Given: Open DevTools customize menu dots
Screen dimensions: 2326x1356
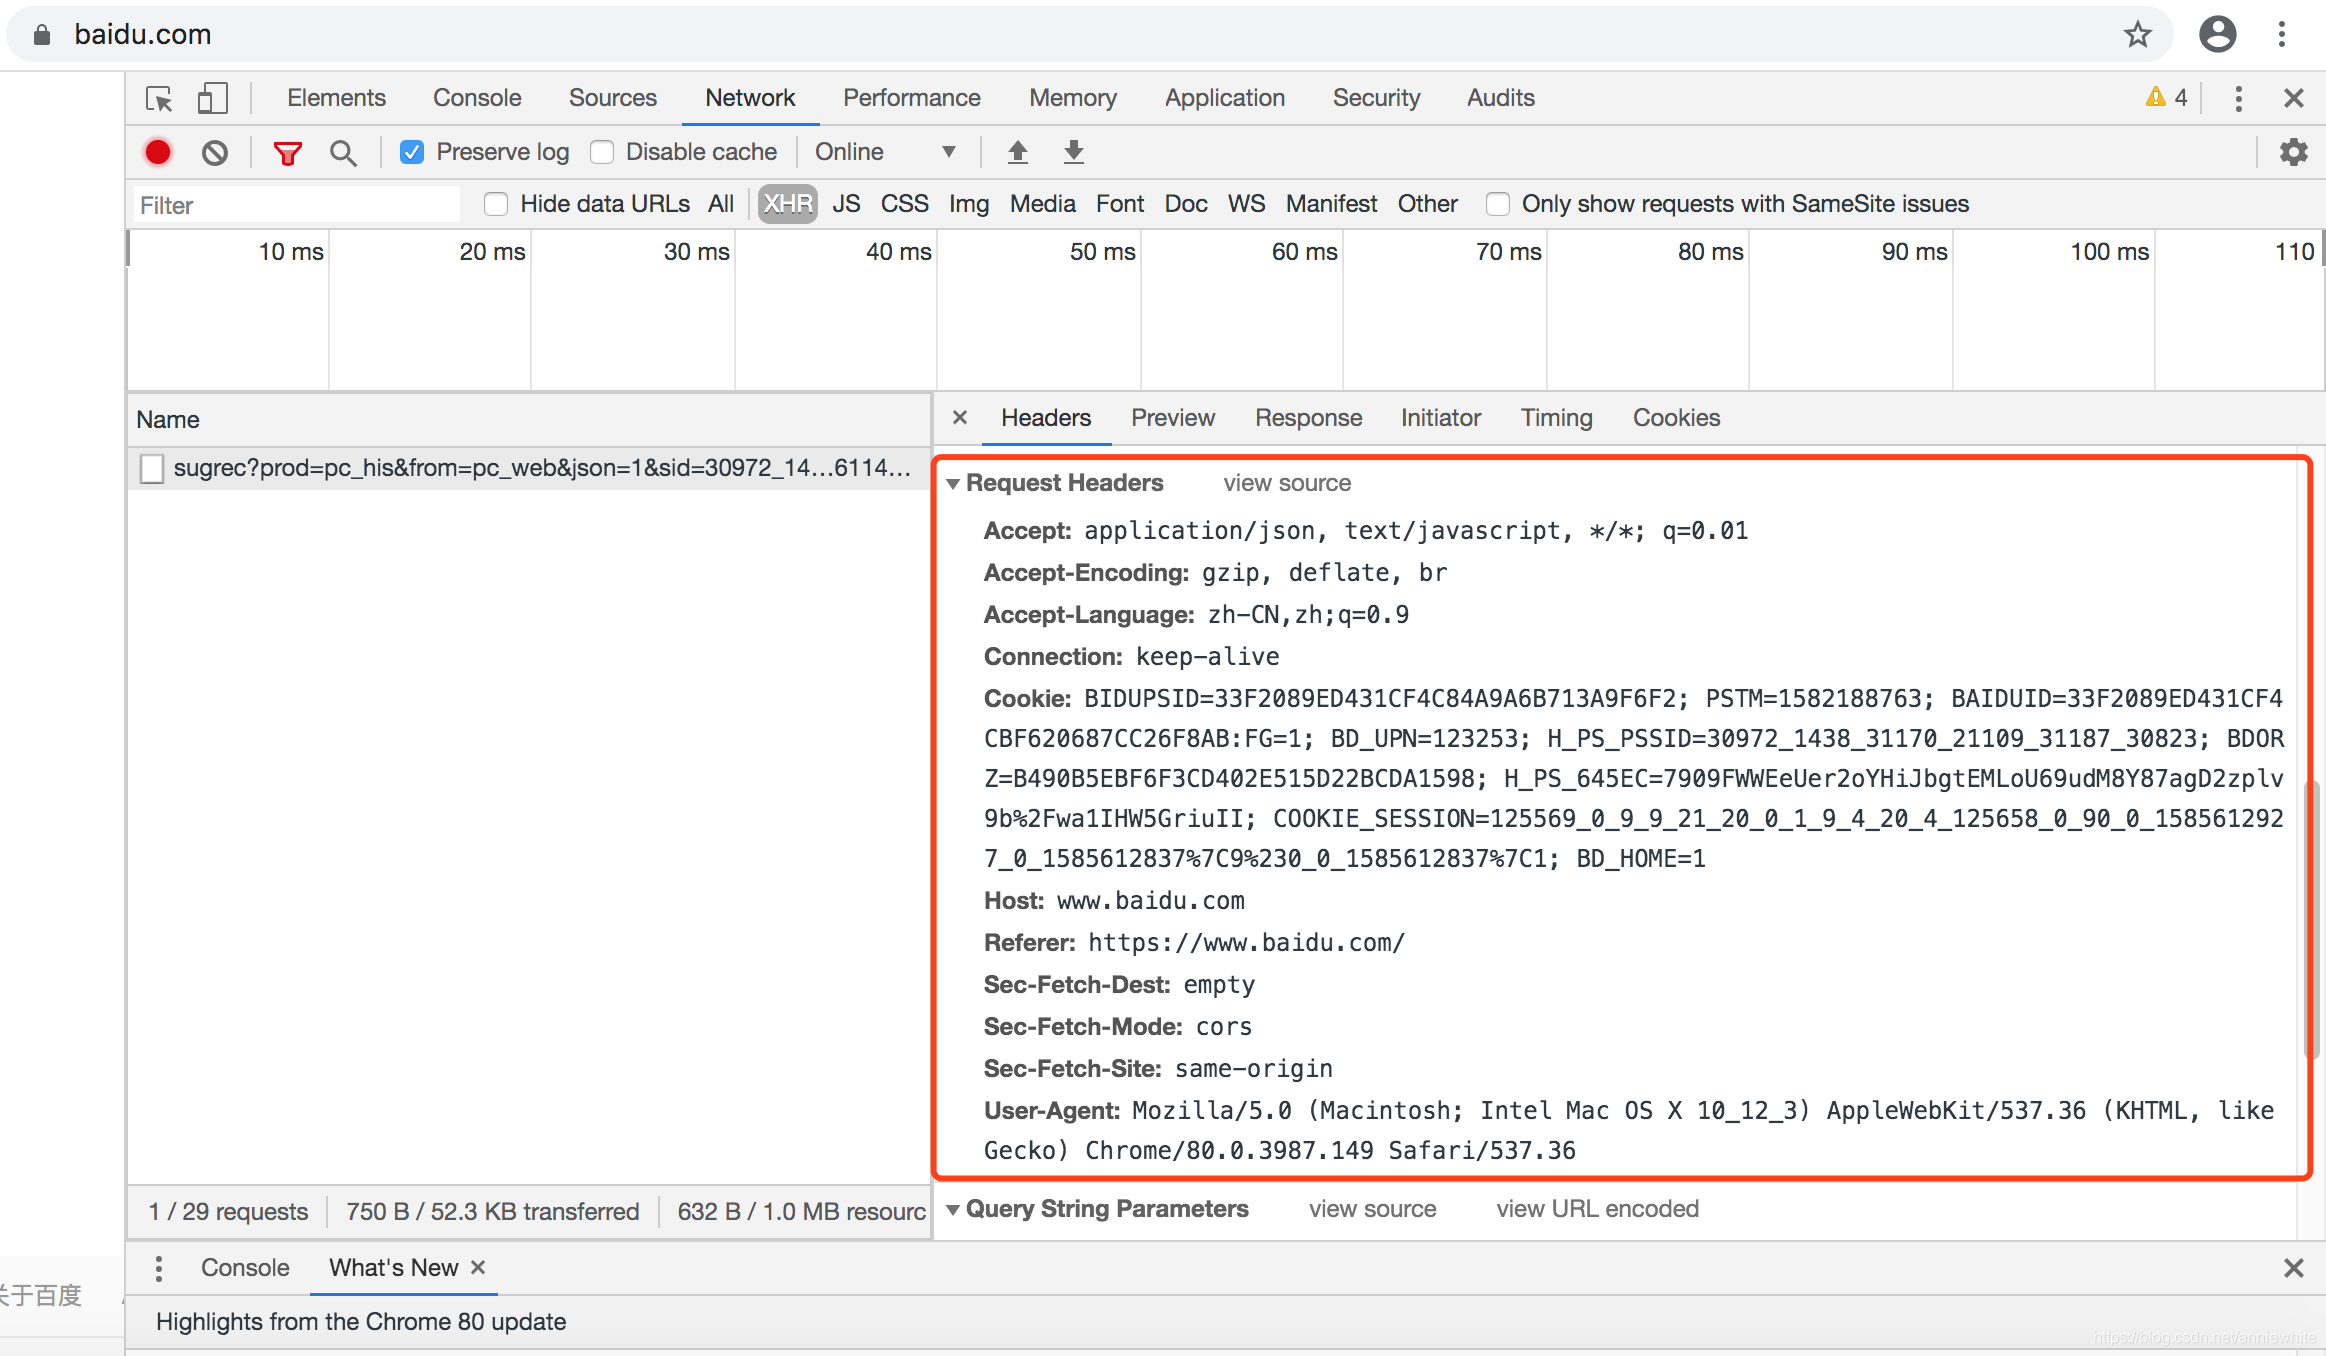Looking at the screenshot, I should (x=2238, y=98).
